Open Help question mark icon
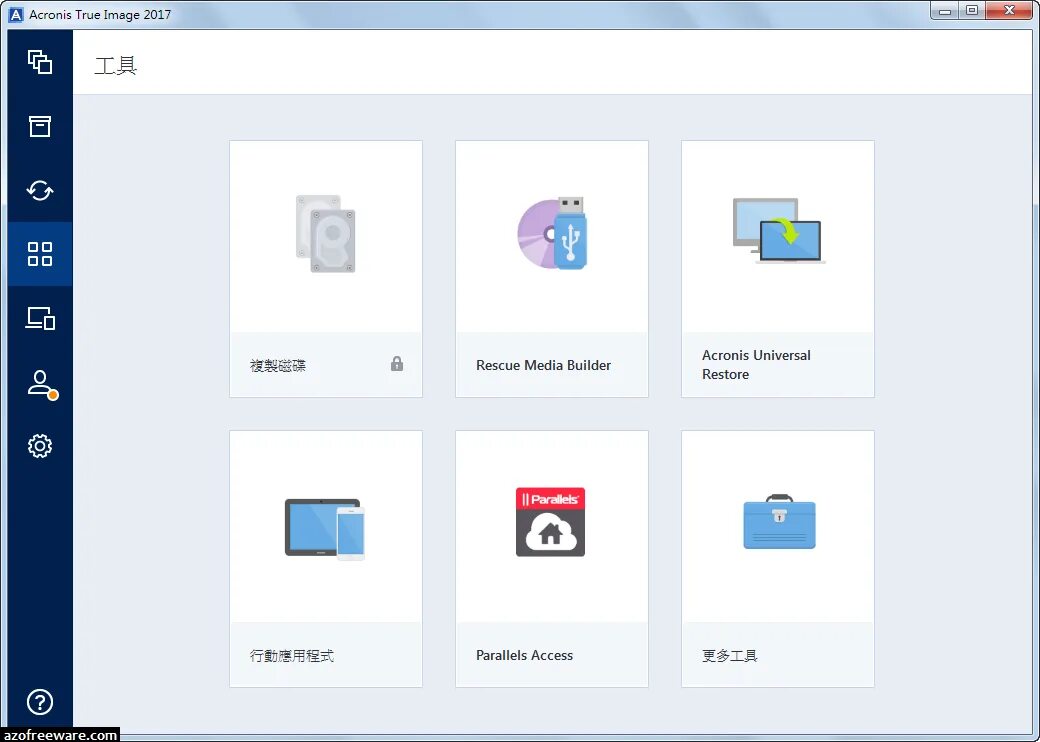Screen dimensions: 1040x742 pyautogui.click(x=40, y=702)
